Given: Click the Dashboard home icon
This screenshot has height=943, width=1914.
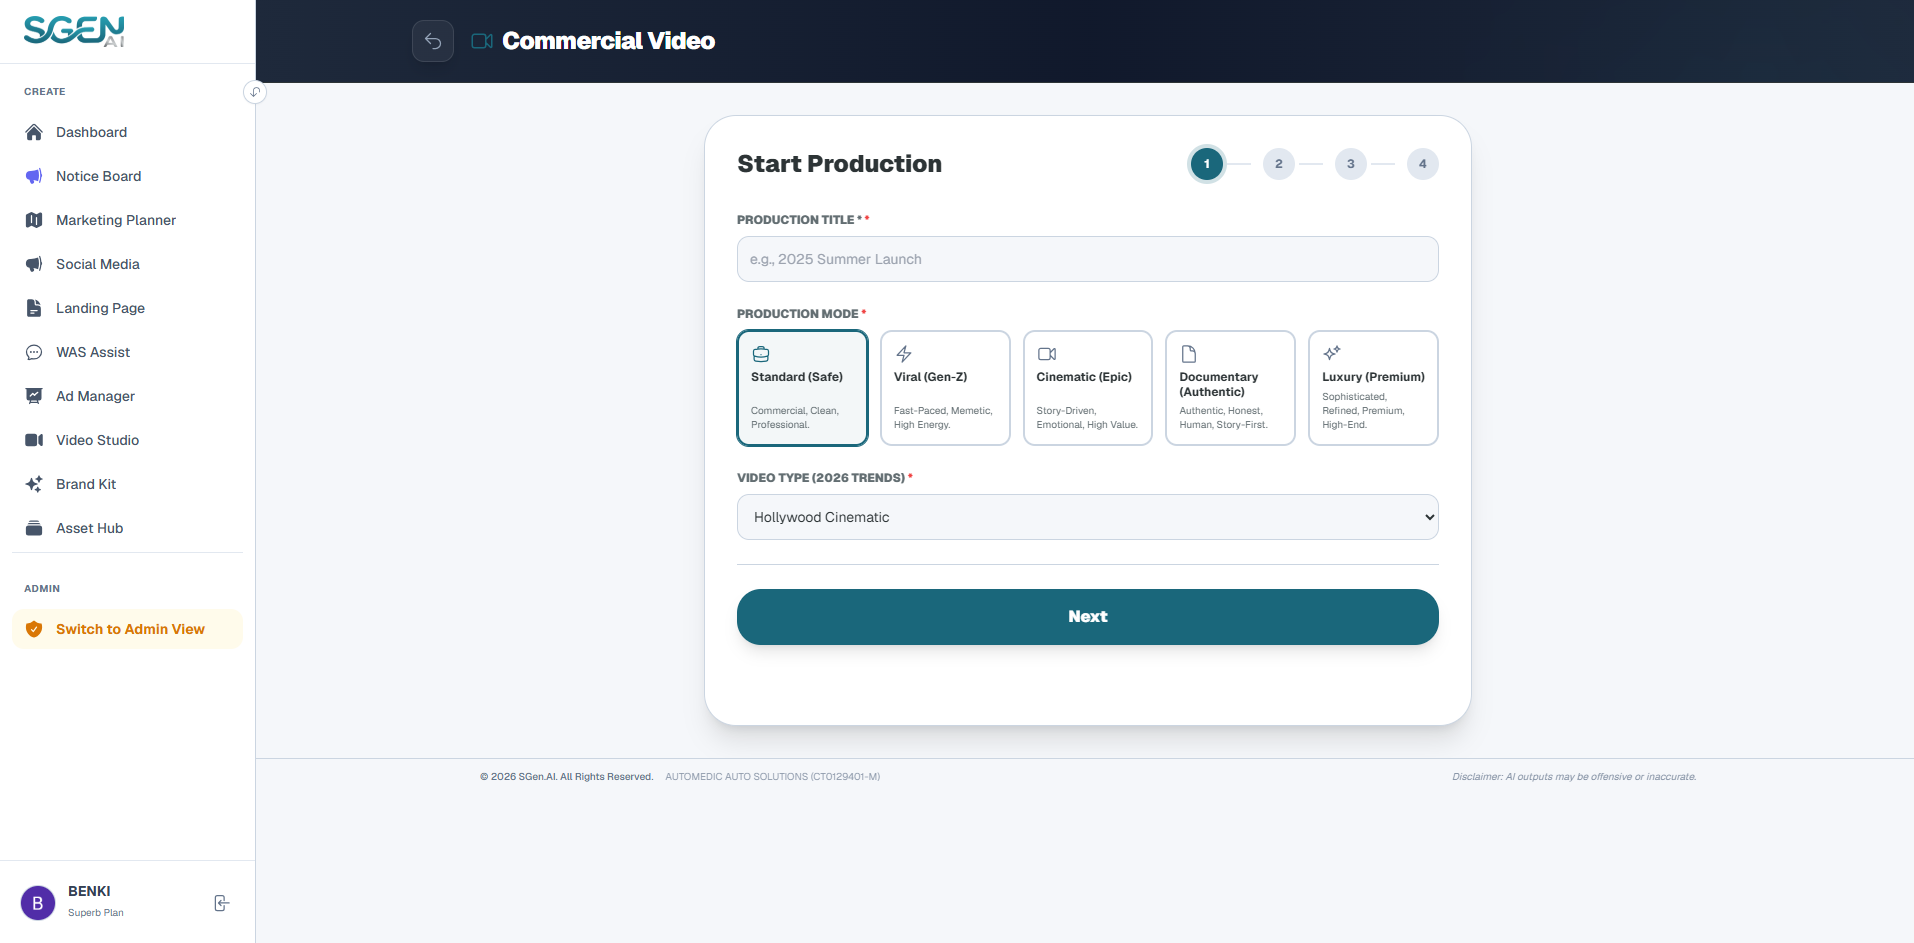Looking at the screenshot, I should (34, 132).
